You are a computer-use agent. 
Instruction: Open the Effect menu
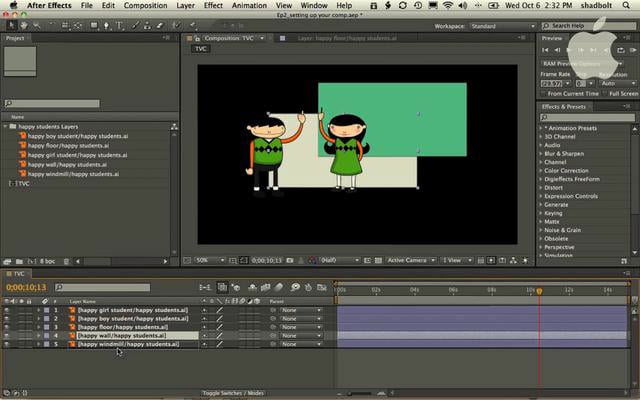(213, 5)
